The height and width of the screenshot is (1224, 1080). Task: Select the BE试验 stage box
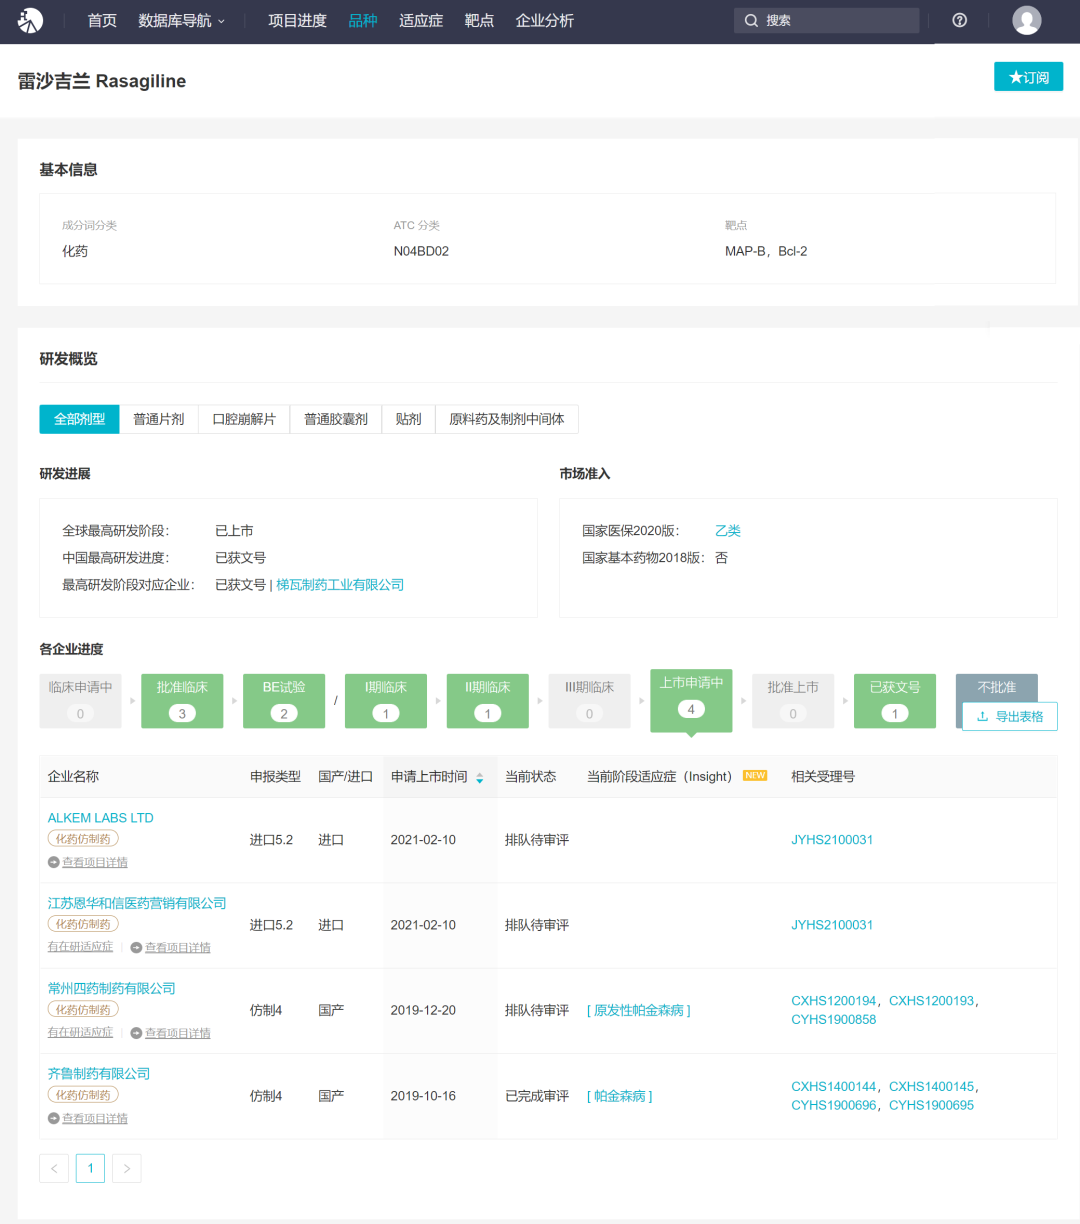[x=284, y=700]
